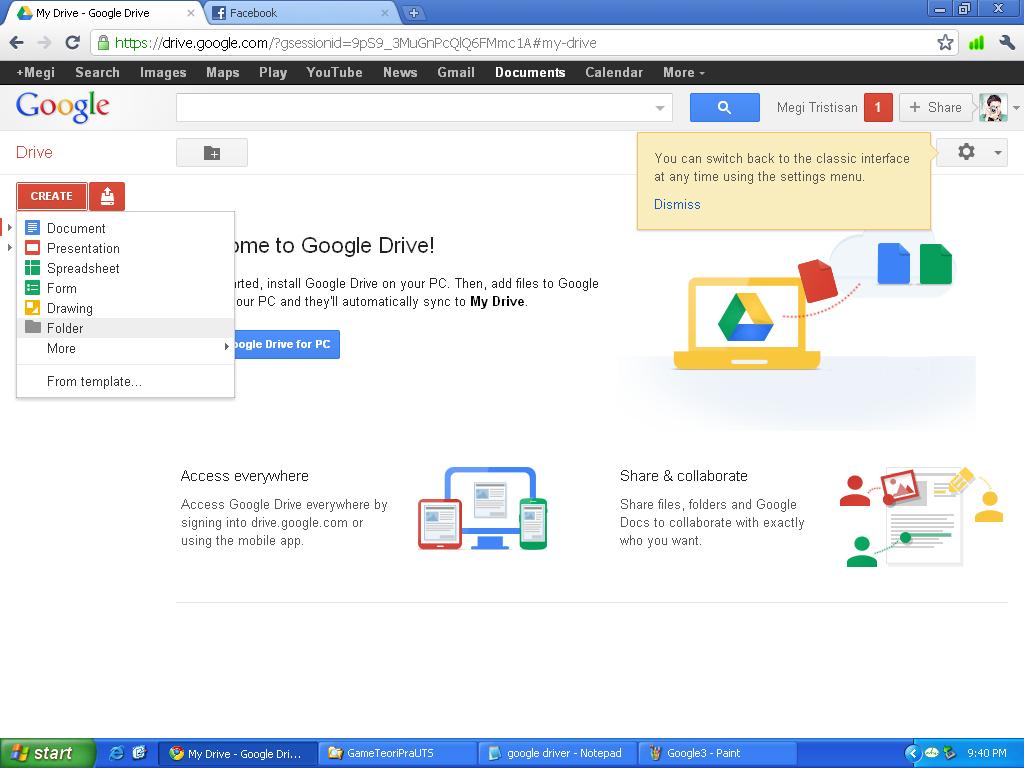The image size is (1024, 768).
Task: Click the red notification badge showing 1
Action: [878, 107]
